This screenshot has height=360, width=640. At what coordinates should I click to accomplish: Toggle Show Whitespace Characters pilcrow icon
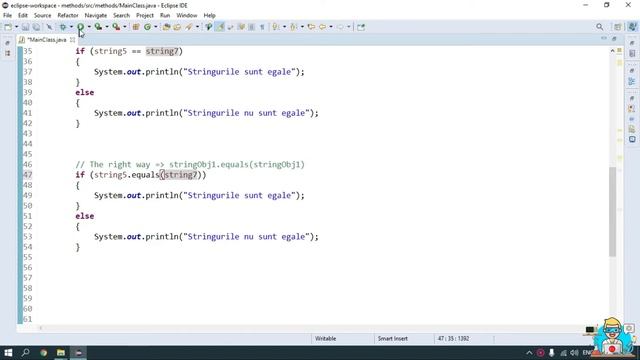coord(262,27)
